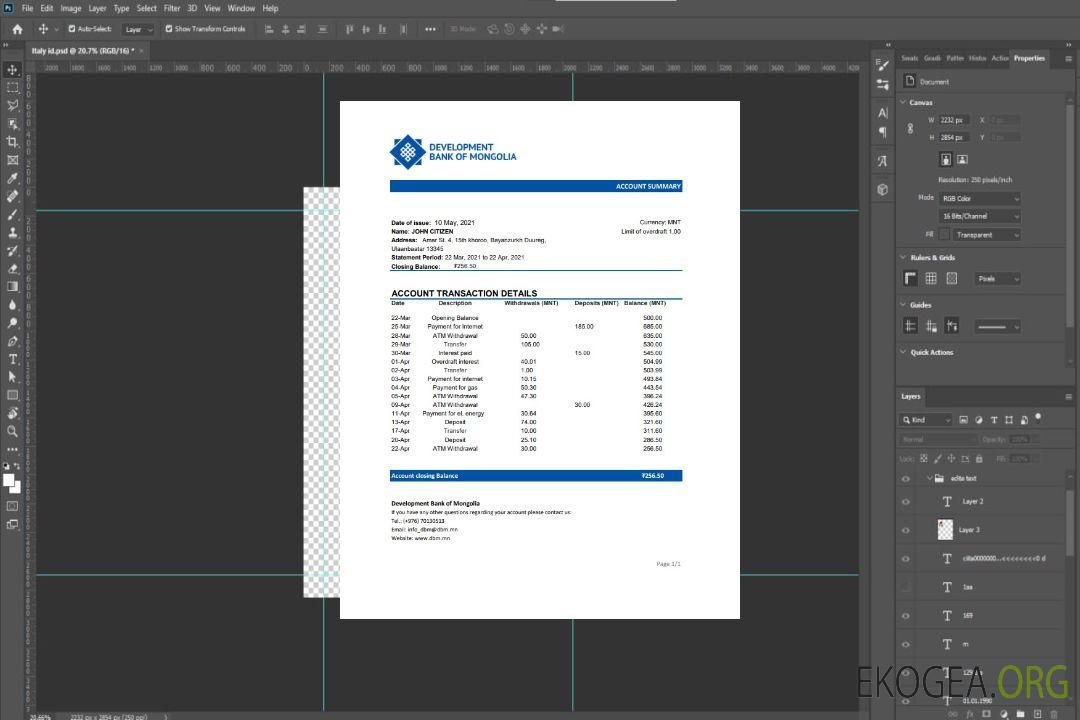Open the guide line style dropdown

[997, 327]
